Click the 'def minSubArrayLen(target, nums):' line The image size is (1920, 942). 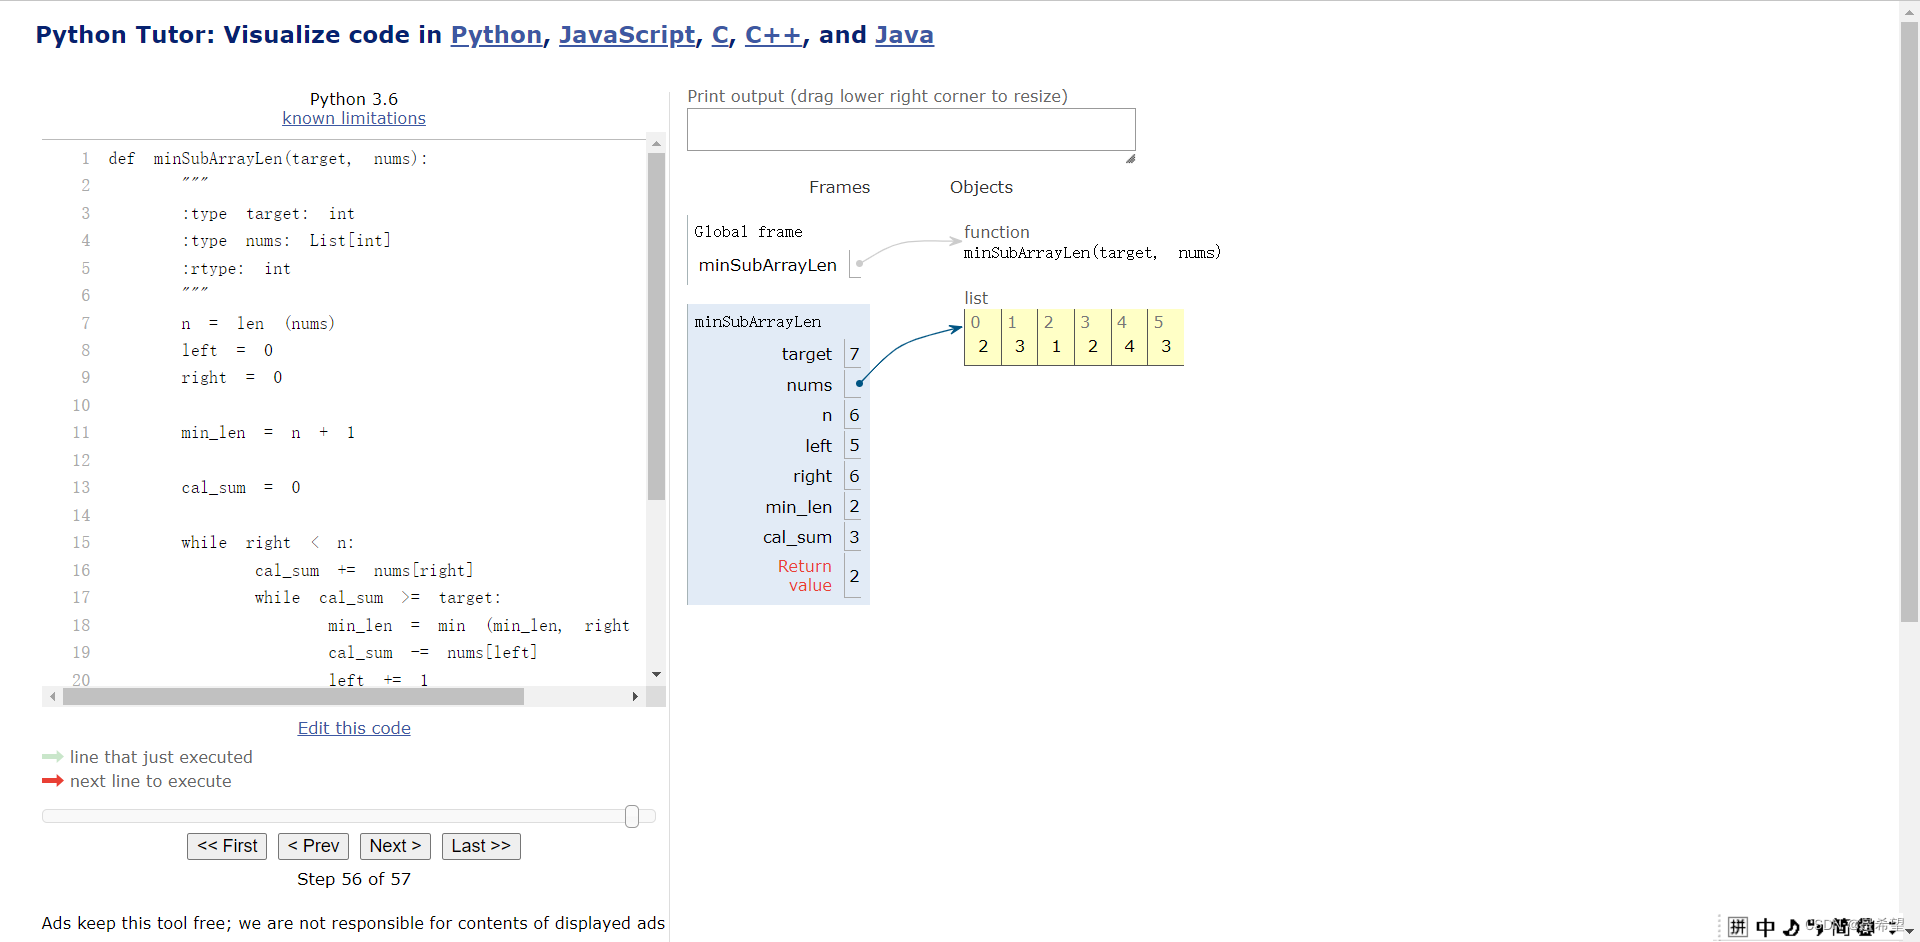[x=268, y=158]
